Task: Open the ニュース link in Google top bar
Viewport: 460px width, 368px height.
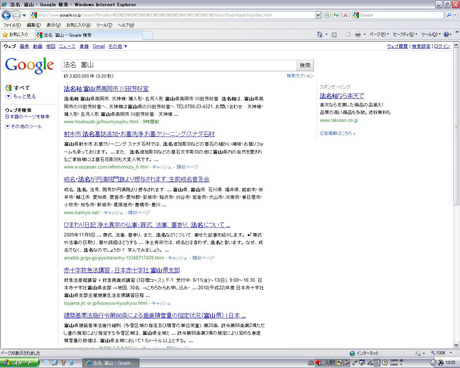Action: [x=67, y=46]
